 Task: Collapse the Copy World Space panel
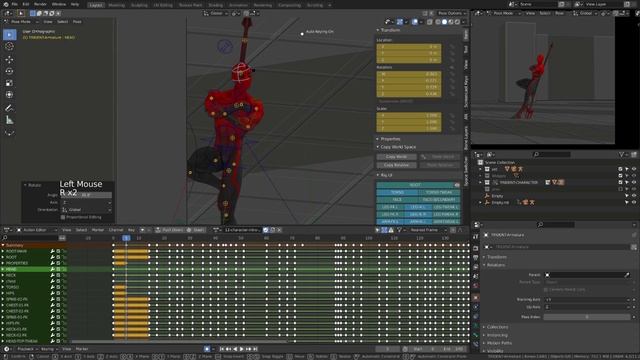[x=378, y=147]
